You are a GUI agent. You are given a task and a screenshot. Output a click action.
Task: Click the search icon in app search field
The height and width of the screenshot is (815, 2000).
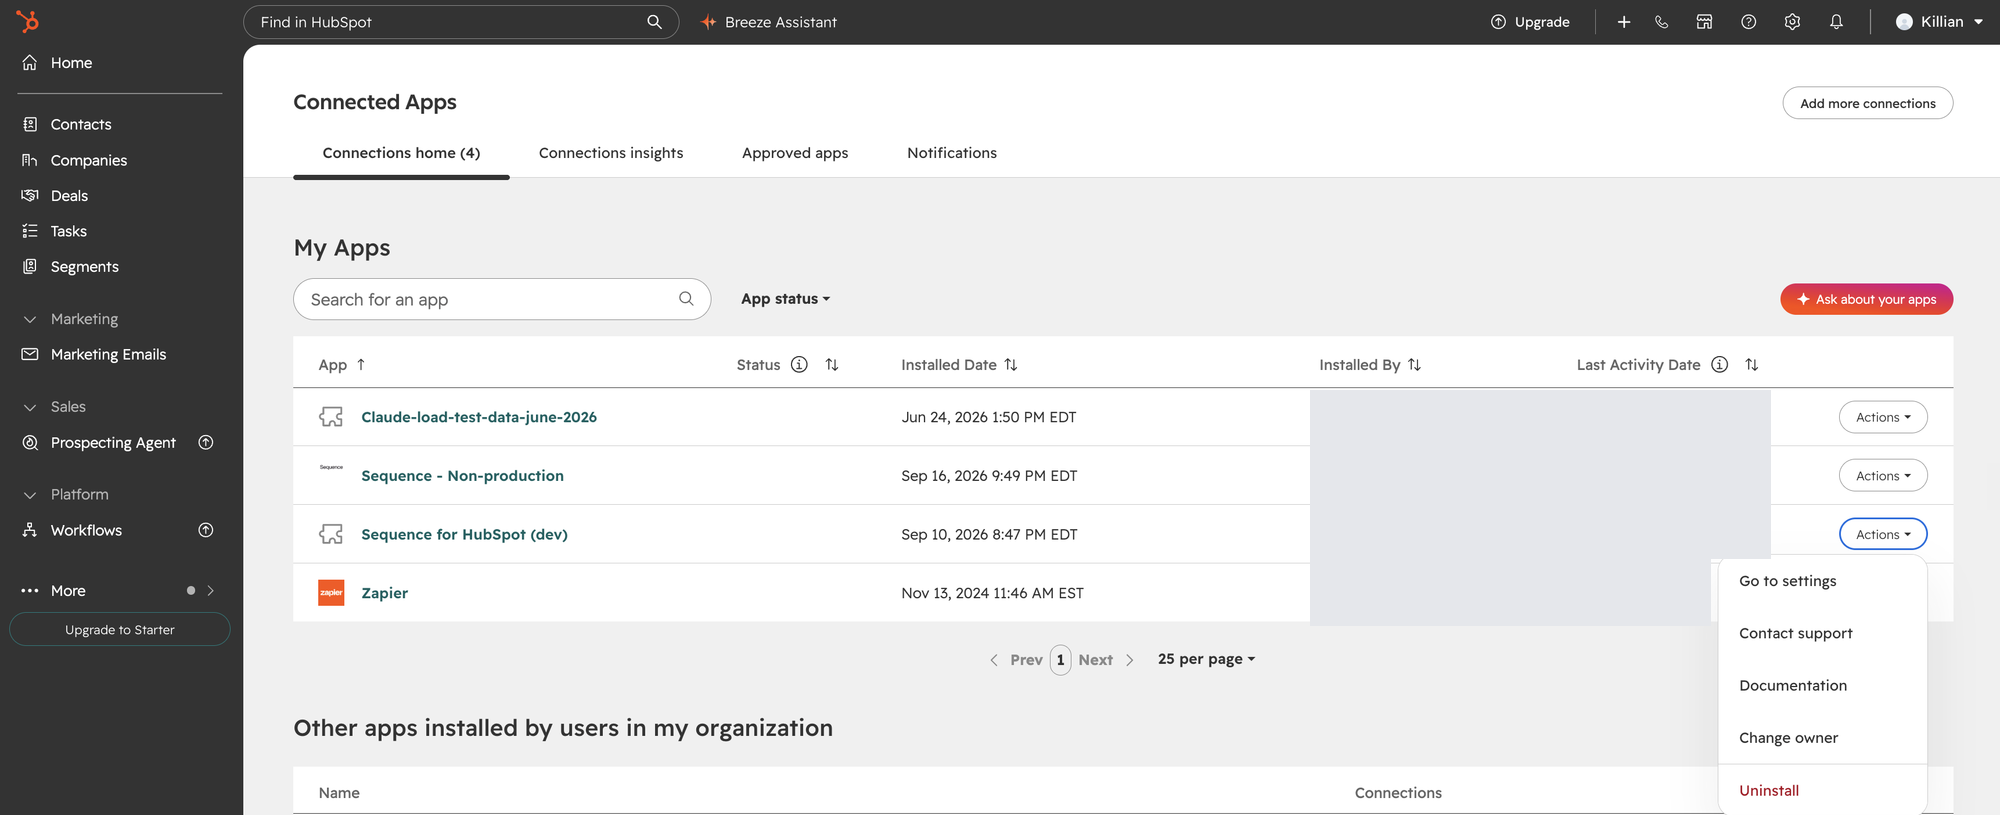(686, 298)
